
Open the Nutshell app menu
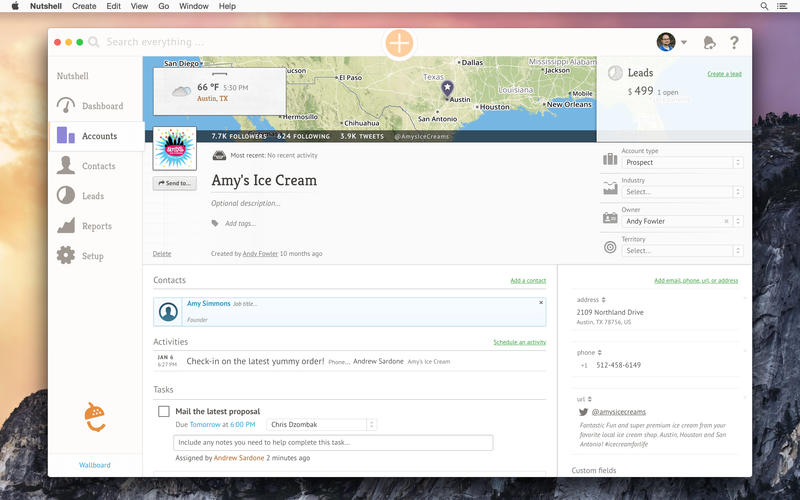tap(46, 6)
